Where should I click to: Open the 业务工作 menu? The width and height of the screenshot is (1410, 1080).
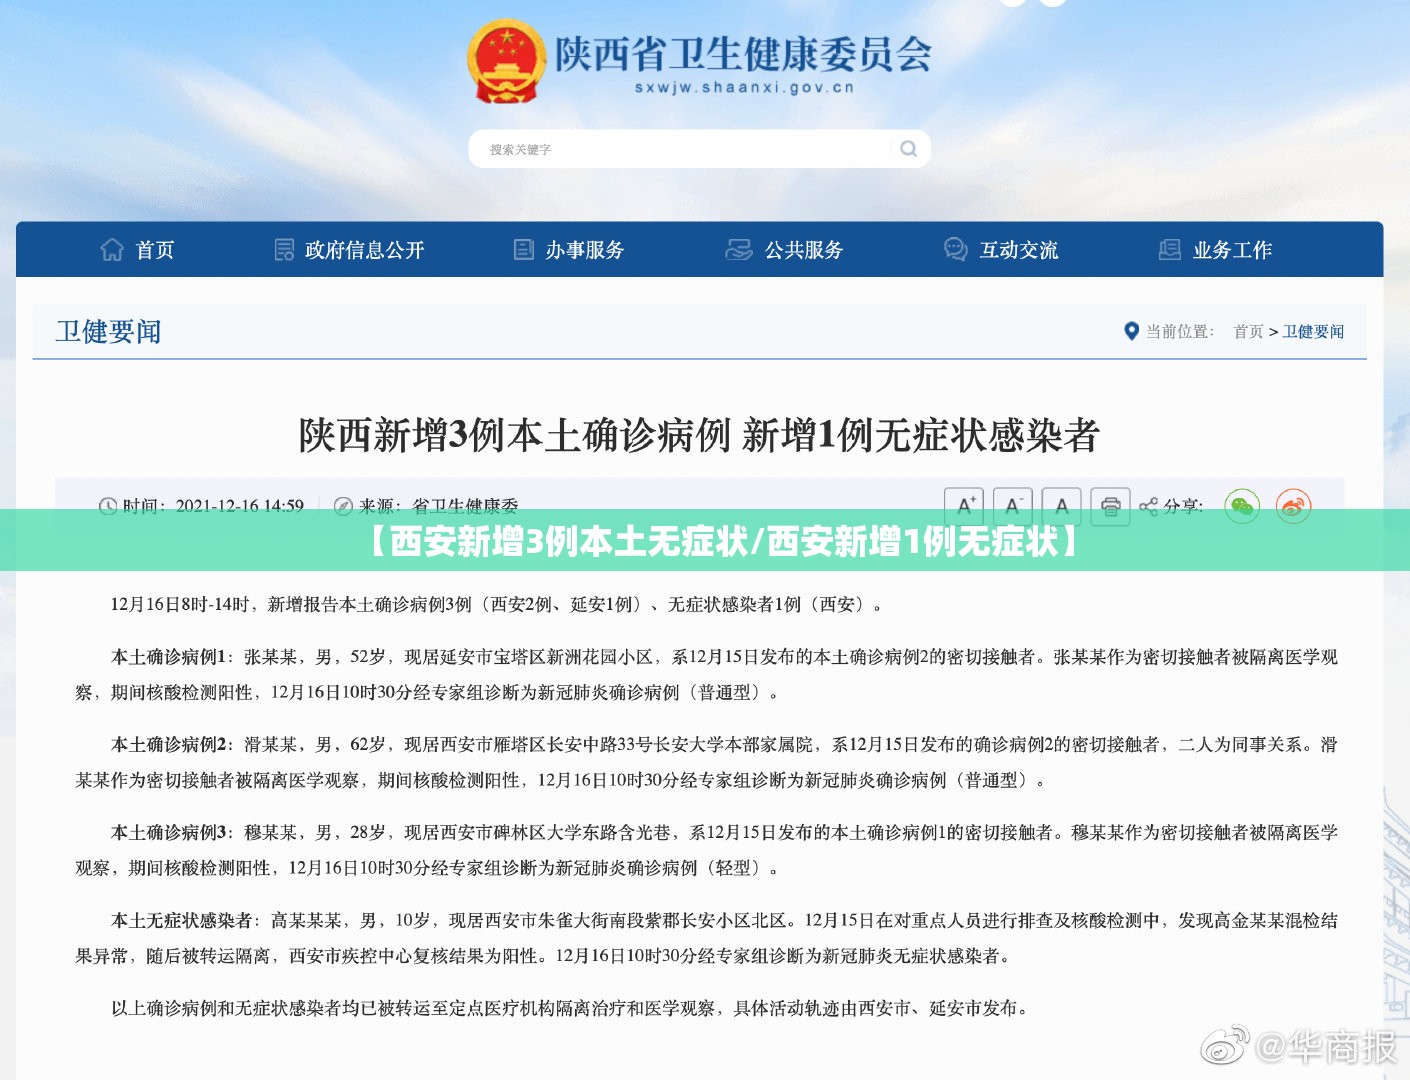click(x=1215, y=250)
